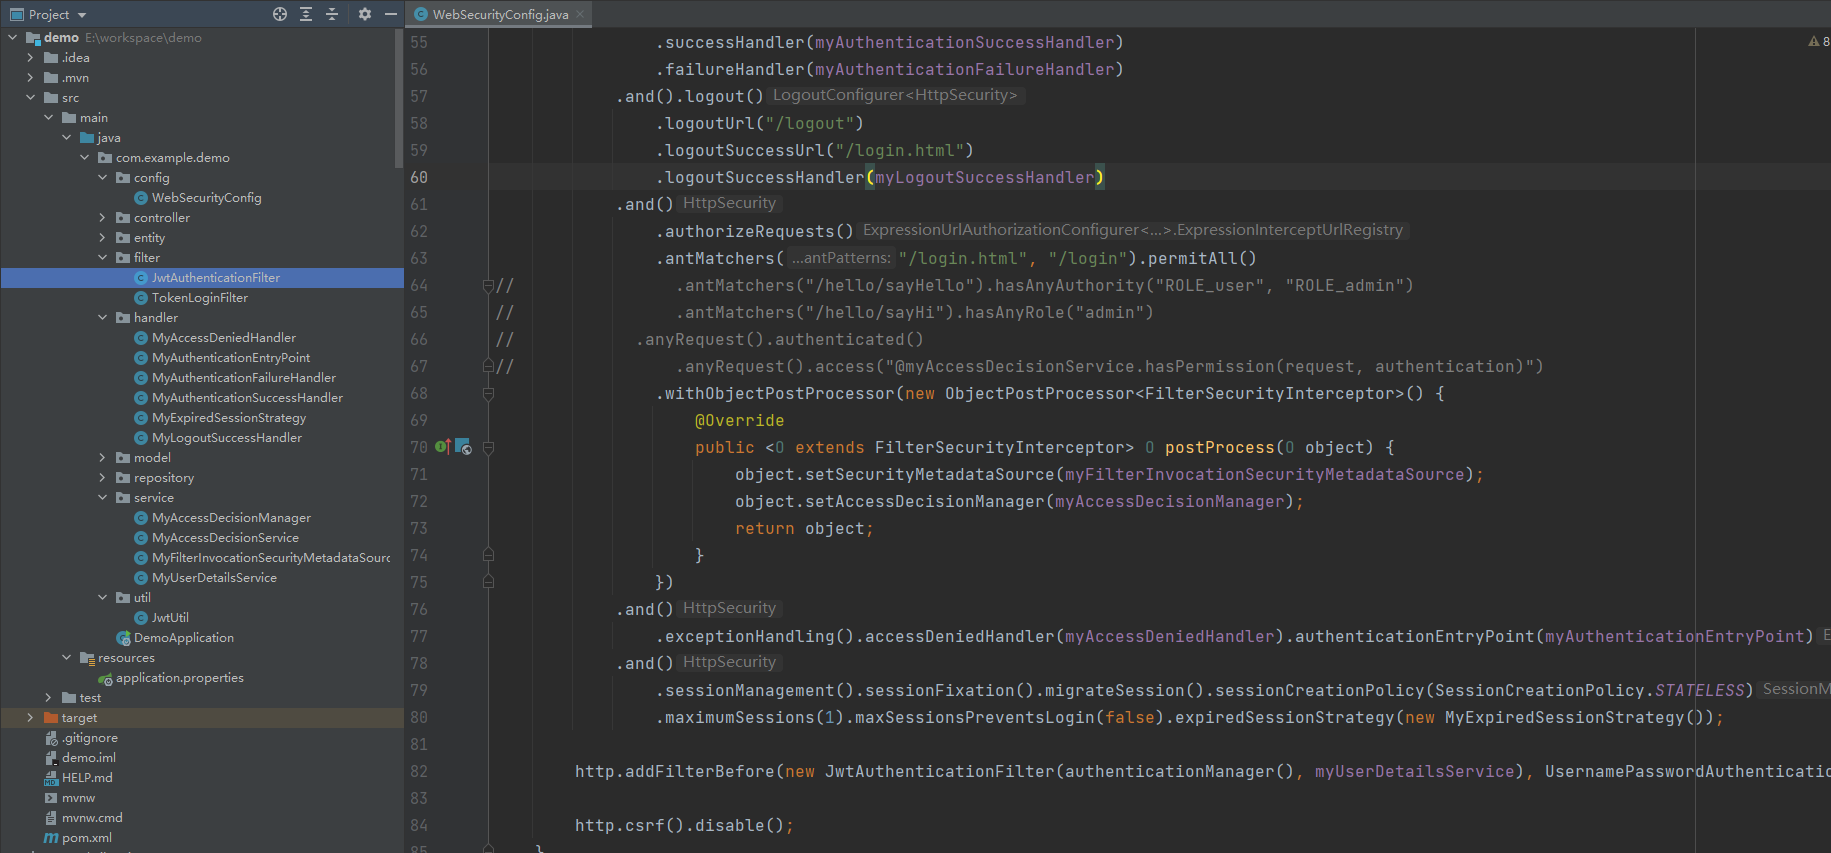
Task: Select TokenLoginFilter class
Action: (x=199, y=297)
